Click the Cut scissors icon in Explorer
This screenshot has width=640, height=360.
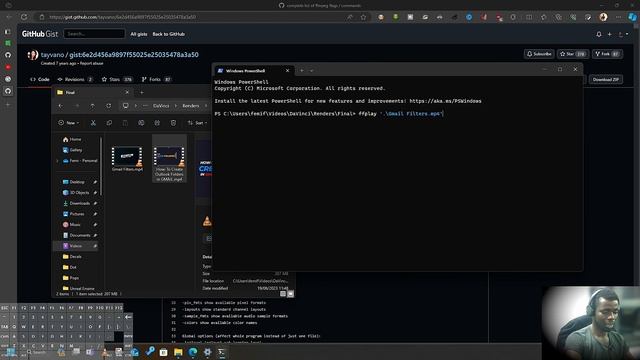tap(93, 122)
